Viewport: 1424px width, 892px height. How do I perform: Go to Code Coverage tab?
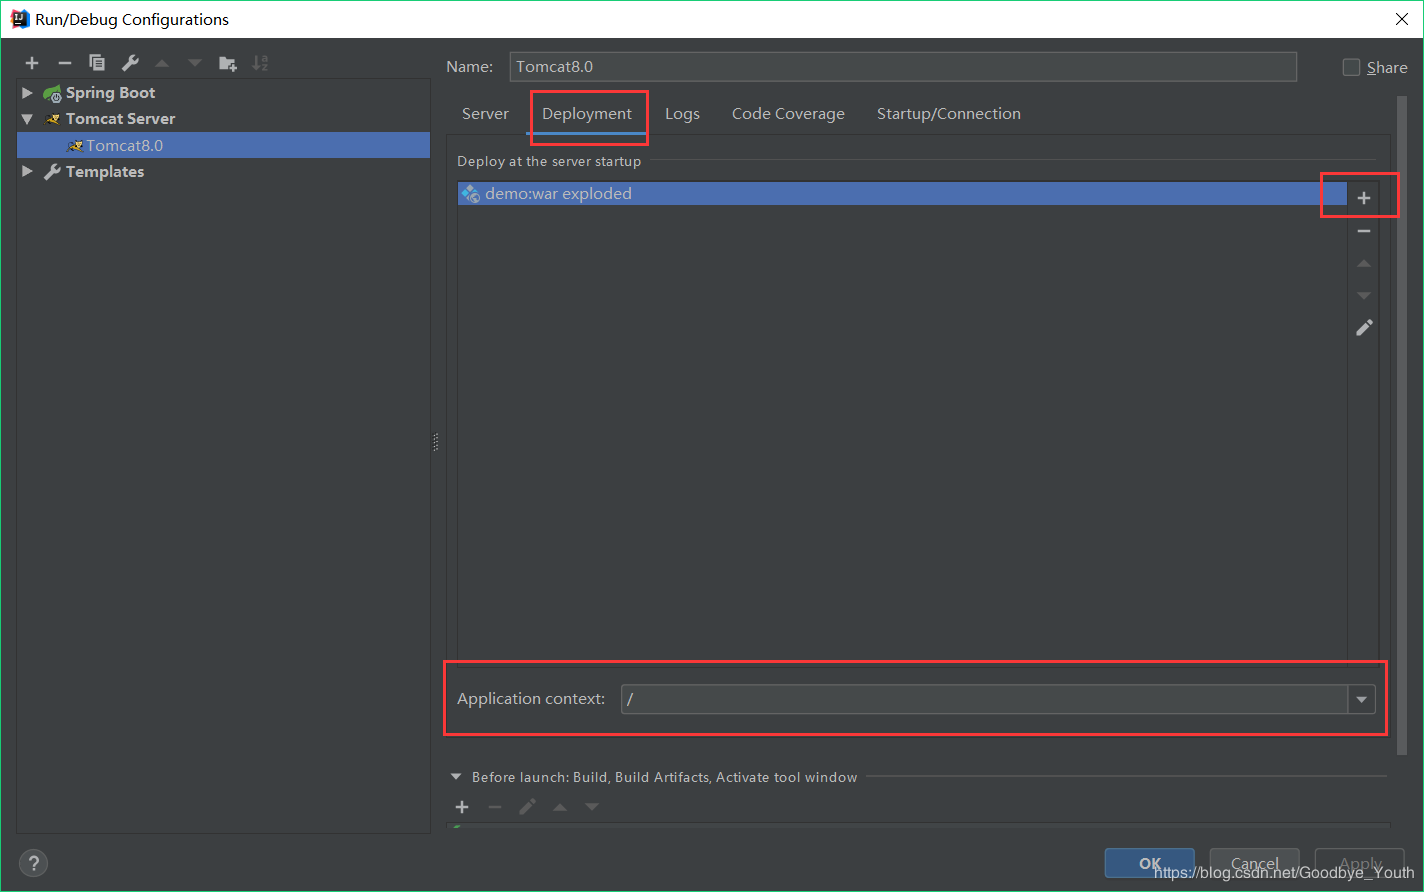coord(788,114)
